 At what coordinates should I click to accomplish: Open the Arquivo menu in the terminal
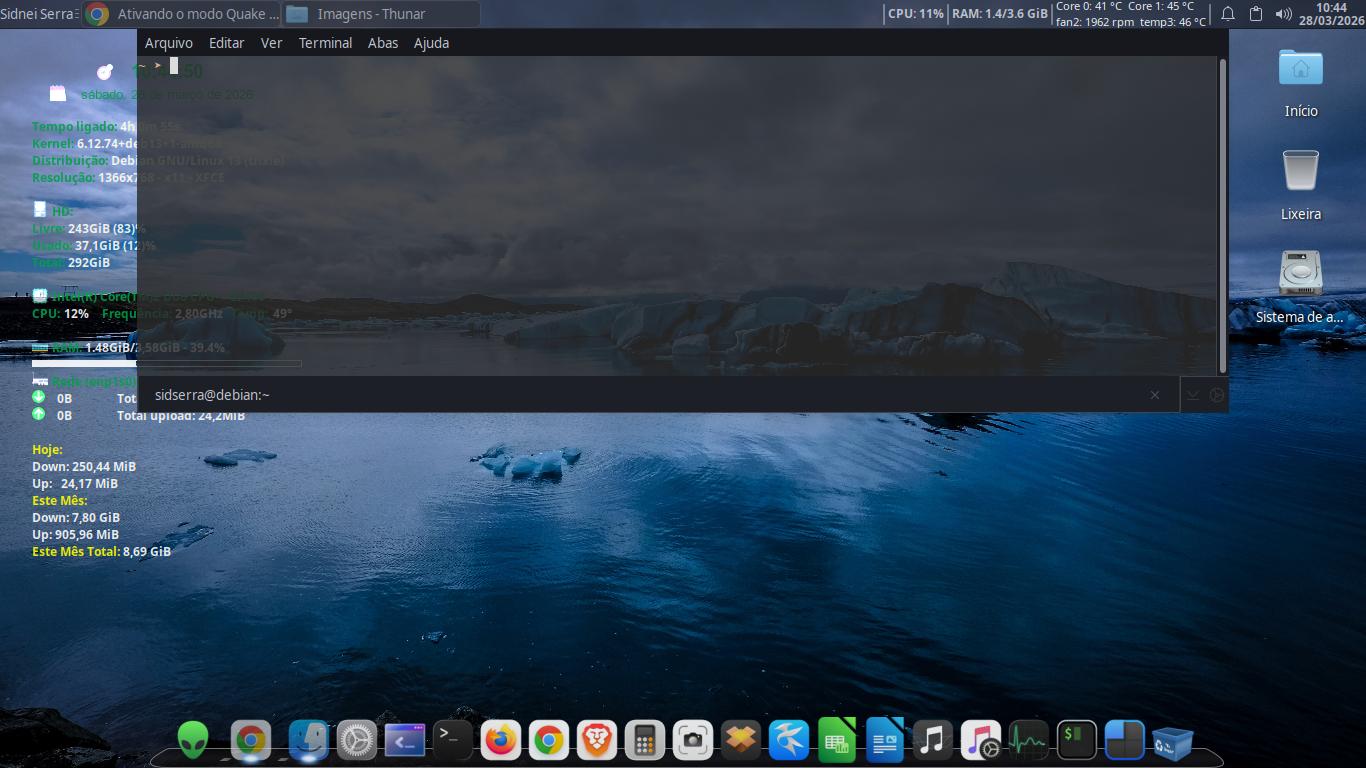[x=168, y=43]
